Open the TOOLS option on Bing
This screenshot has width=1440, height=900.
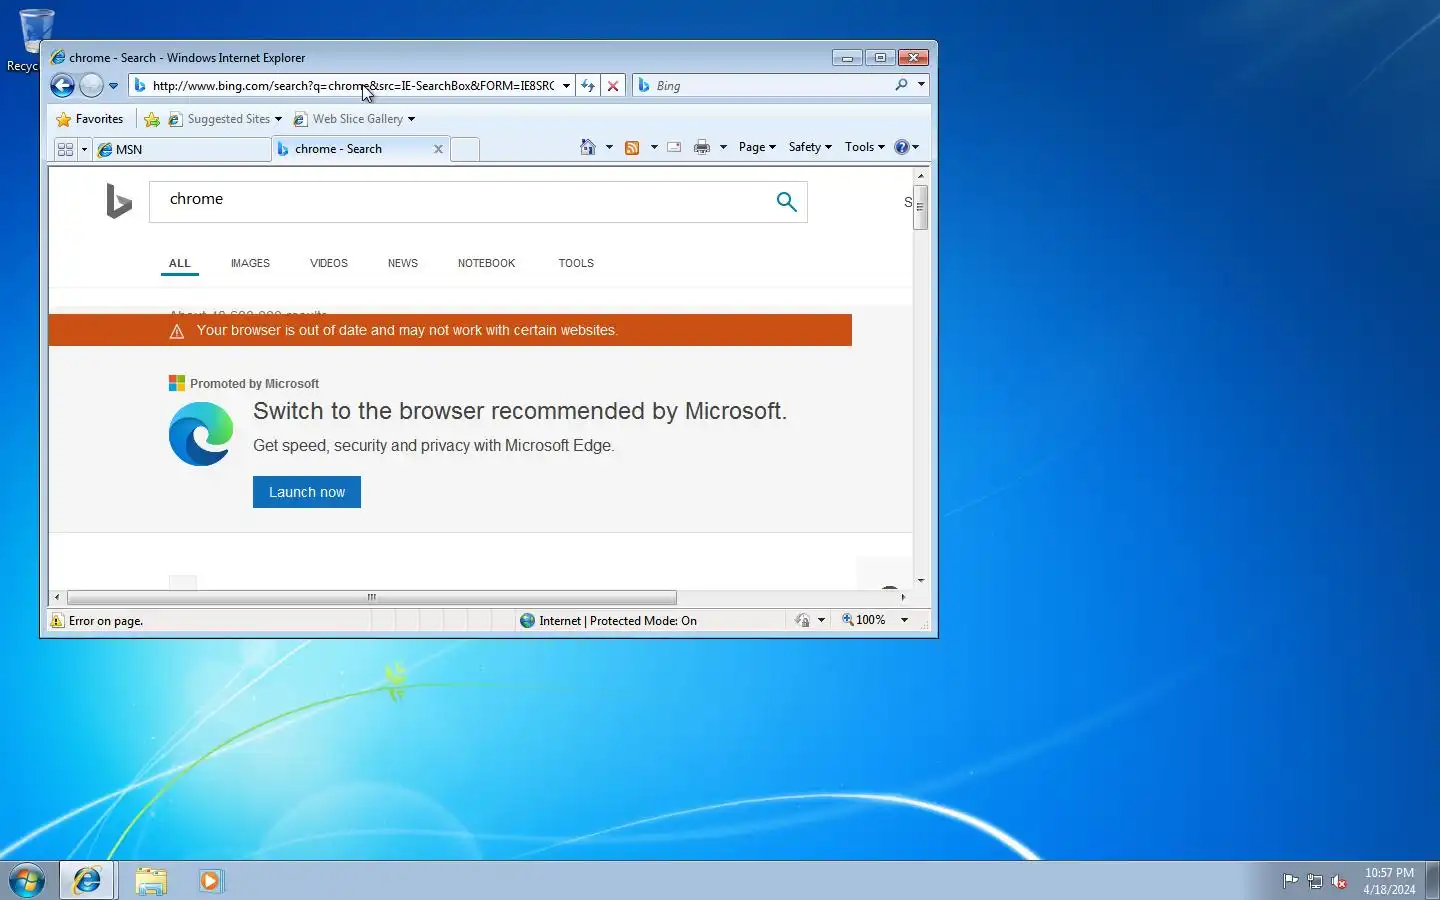click(x=576, y=264)
